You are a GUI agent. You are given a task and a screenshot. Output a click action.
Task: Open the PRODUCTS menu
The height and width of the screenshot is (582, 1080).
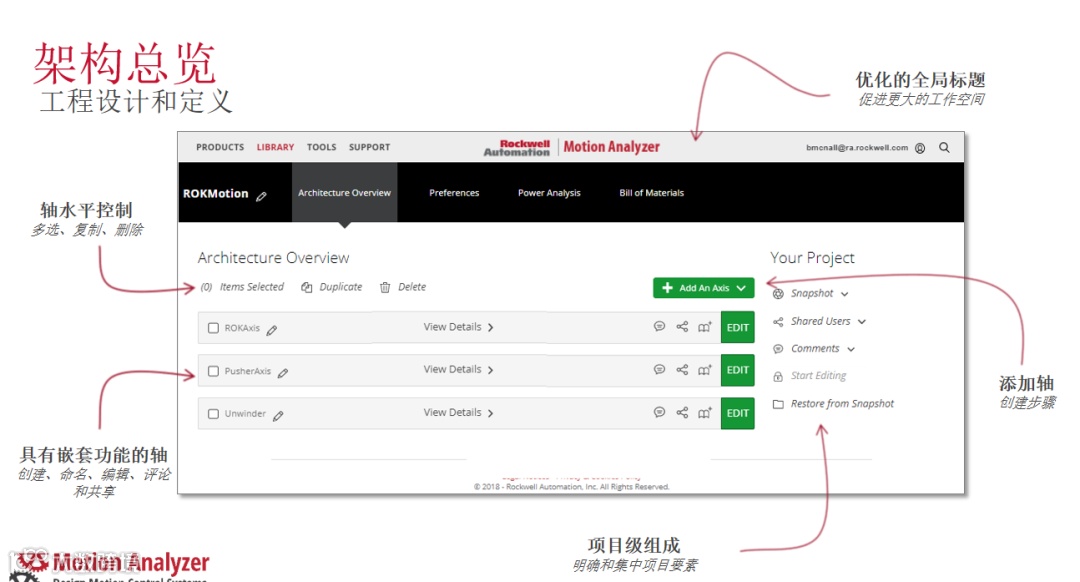(x=220, y=147)
